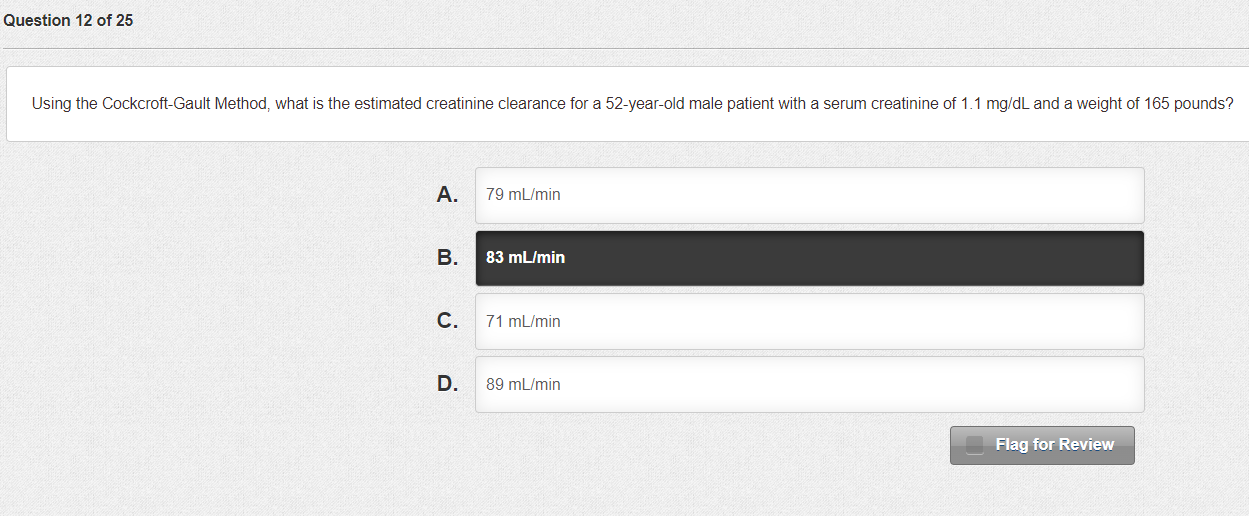The height and width of the screenshot is (516, 1249).
Task: Click the words estimated creatinine clearance
Action: point(457,104)
